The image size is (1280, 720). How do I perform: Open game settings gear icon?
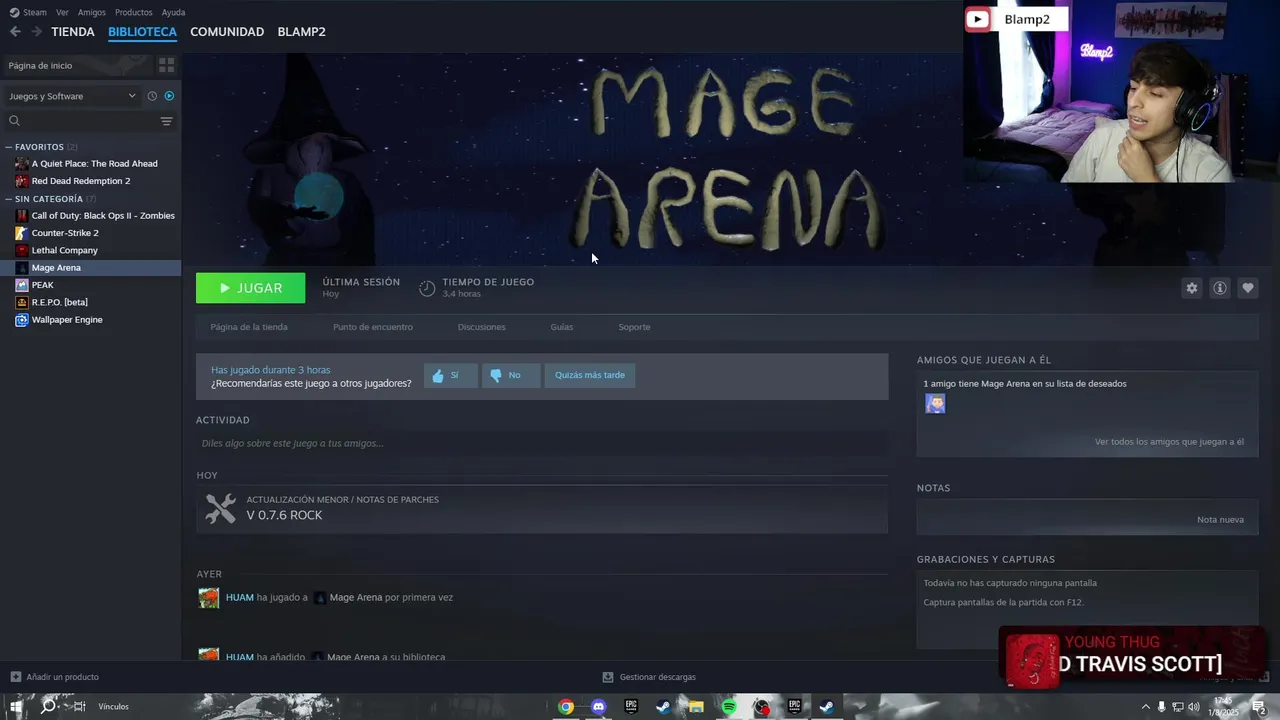click(x=1192, y=288)
